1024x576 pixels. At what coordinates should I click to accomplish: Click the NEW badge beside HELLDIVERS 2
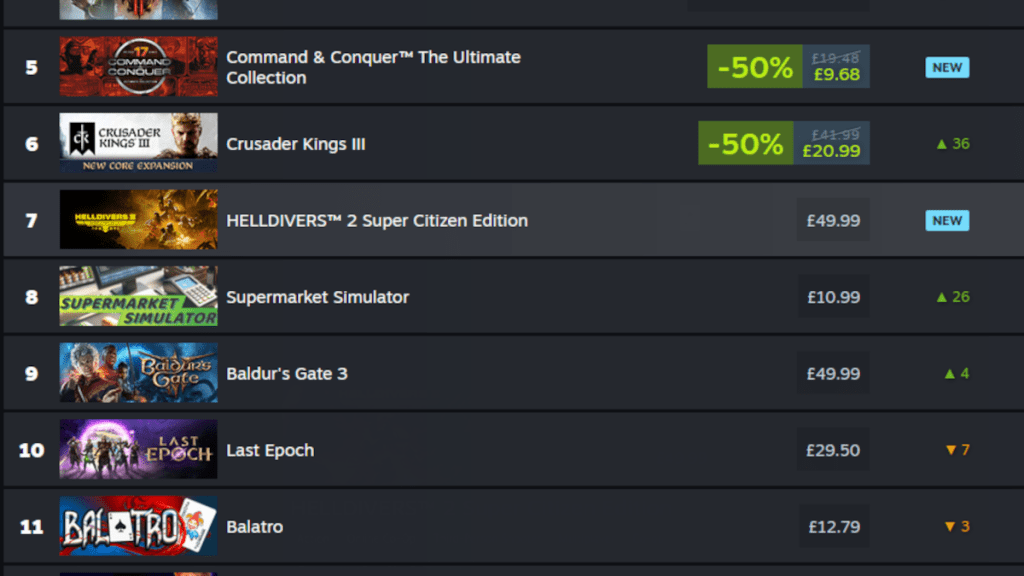(x=946, y=220)
